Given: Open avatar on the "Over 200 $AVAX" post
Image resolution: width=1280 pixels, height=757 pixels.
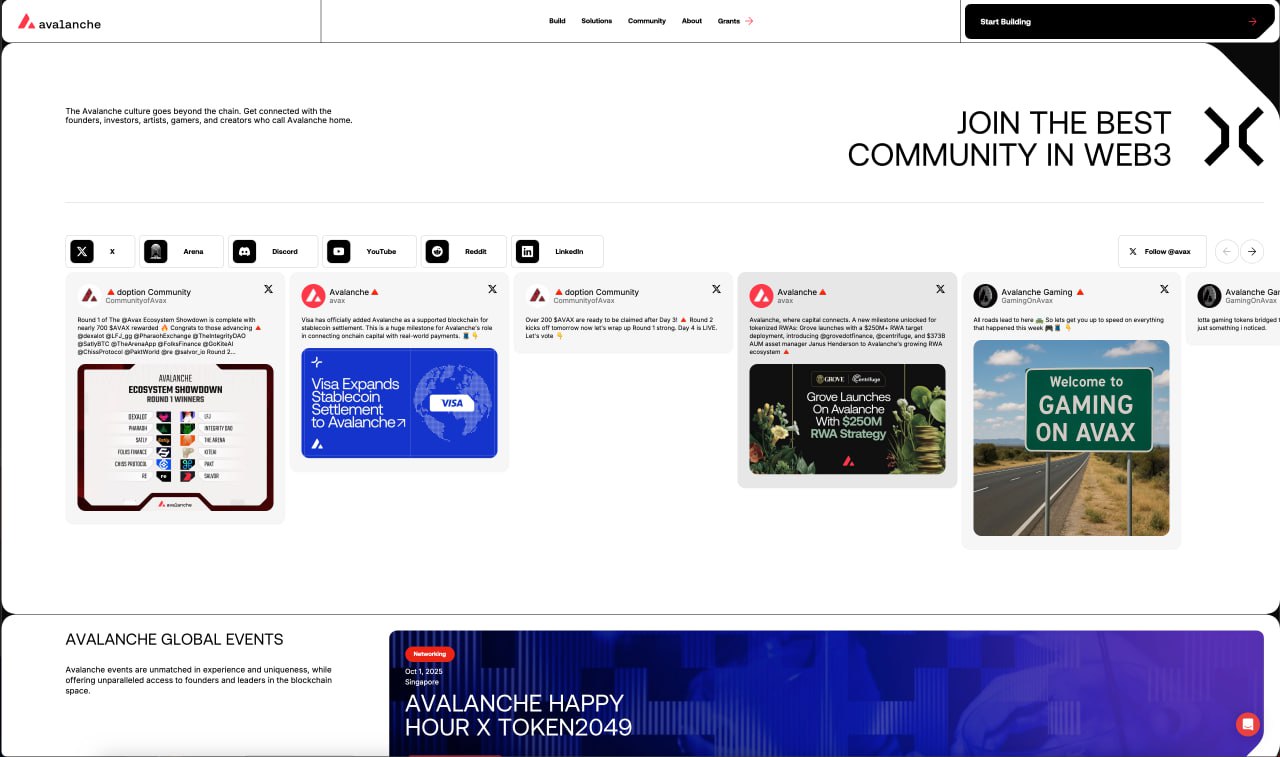Looking at the screenshot, I should coord(537,295).
